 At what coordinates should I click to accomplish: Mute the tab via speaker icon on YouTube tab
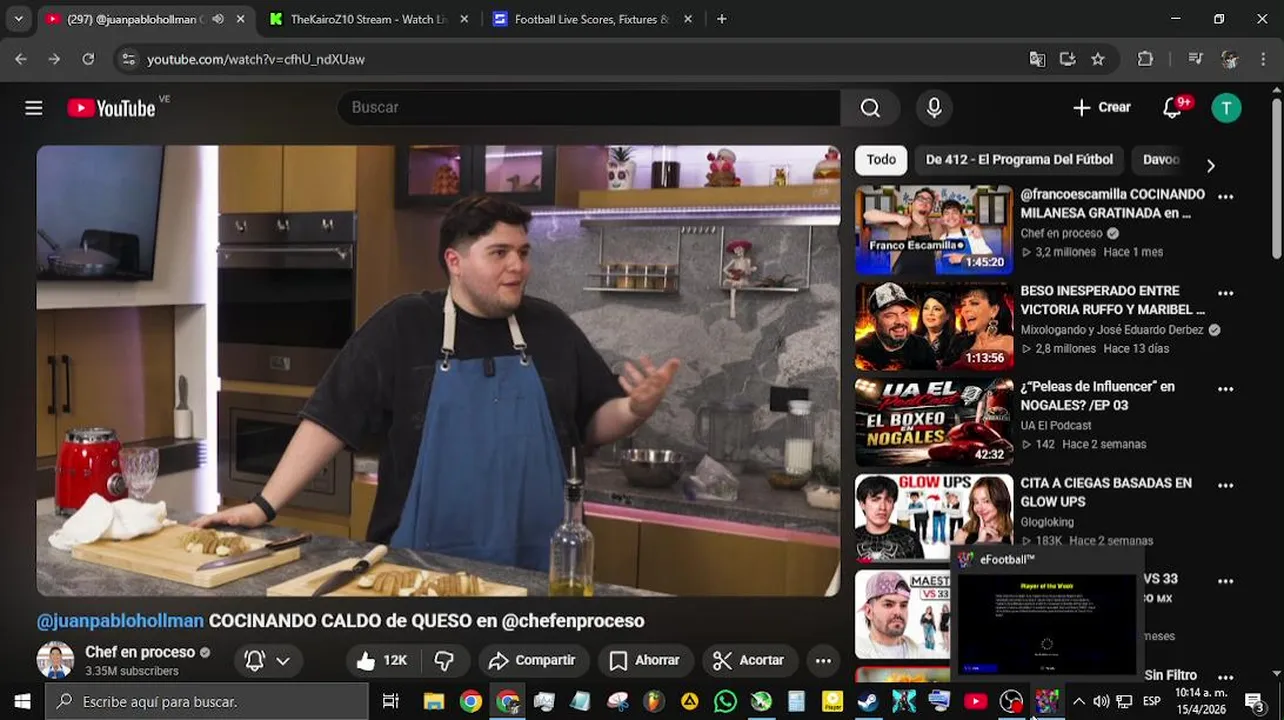tap(218, 19)
